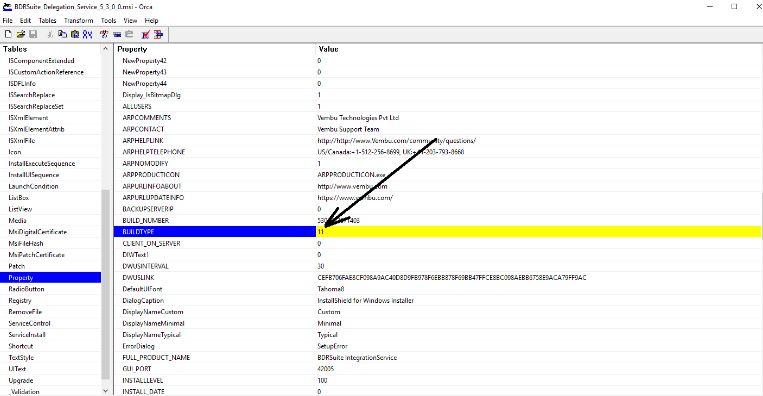Click the blue Find binoculars icon
Image resolution: width=763 pixels, height=396 pixels.
(x=88, y=34)
